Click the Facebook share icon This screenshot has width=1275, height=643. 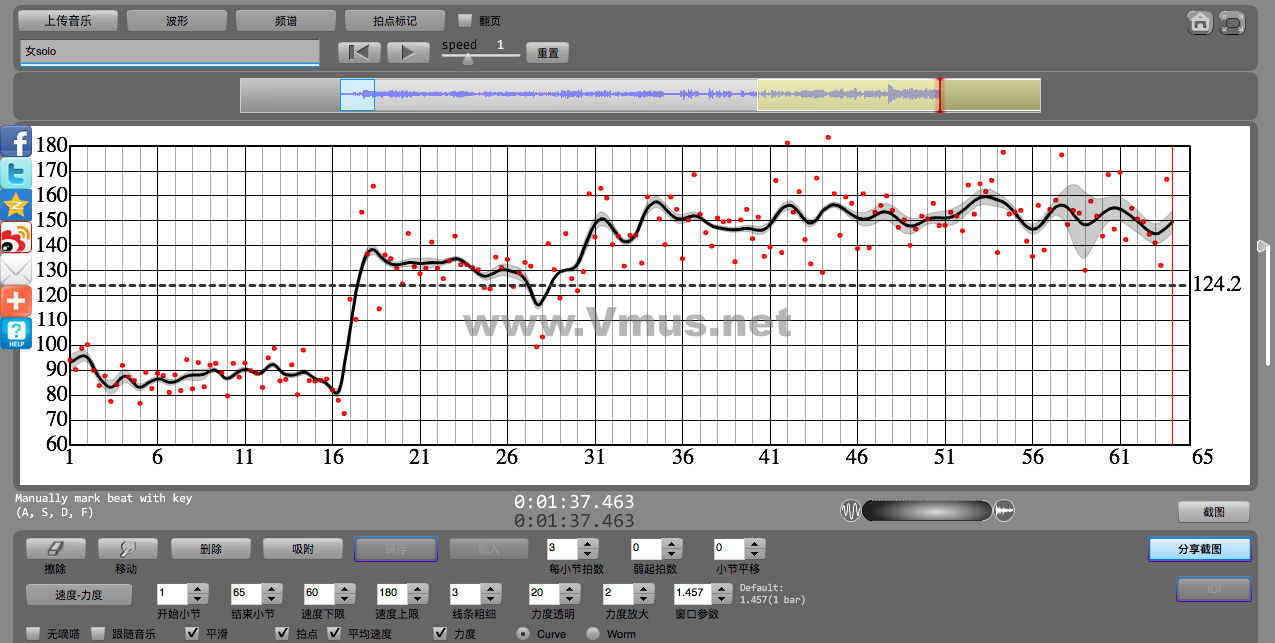pyautogui.click(x=17, y=142)
